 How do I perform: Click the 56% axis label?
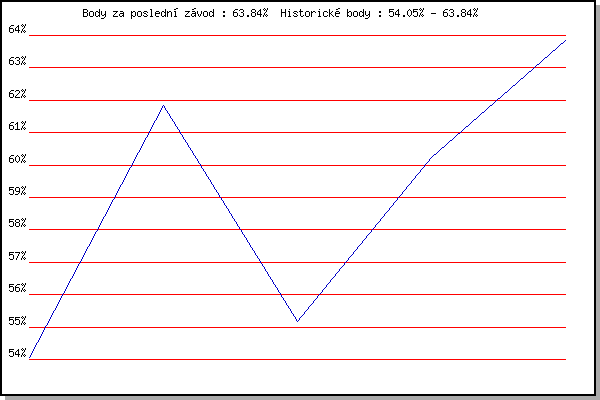(x=17, y=288)
